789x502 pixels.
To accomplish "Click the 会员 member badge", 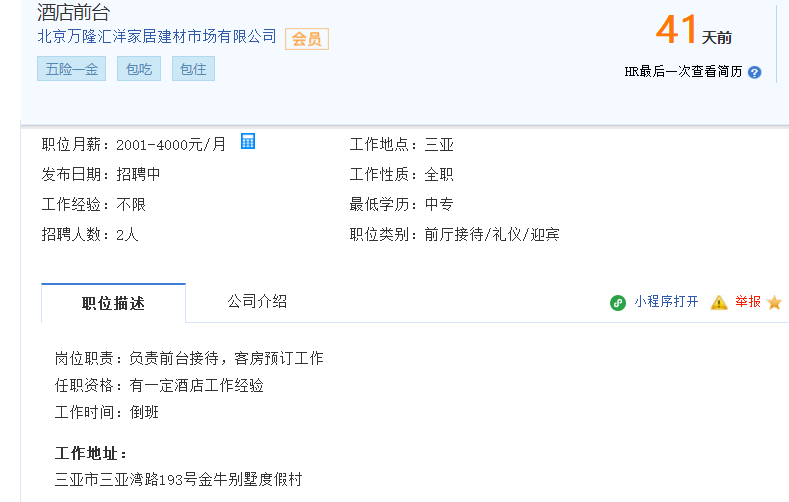I will [x=307, y=39].
